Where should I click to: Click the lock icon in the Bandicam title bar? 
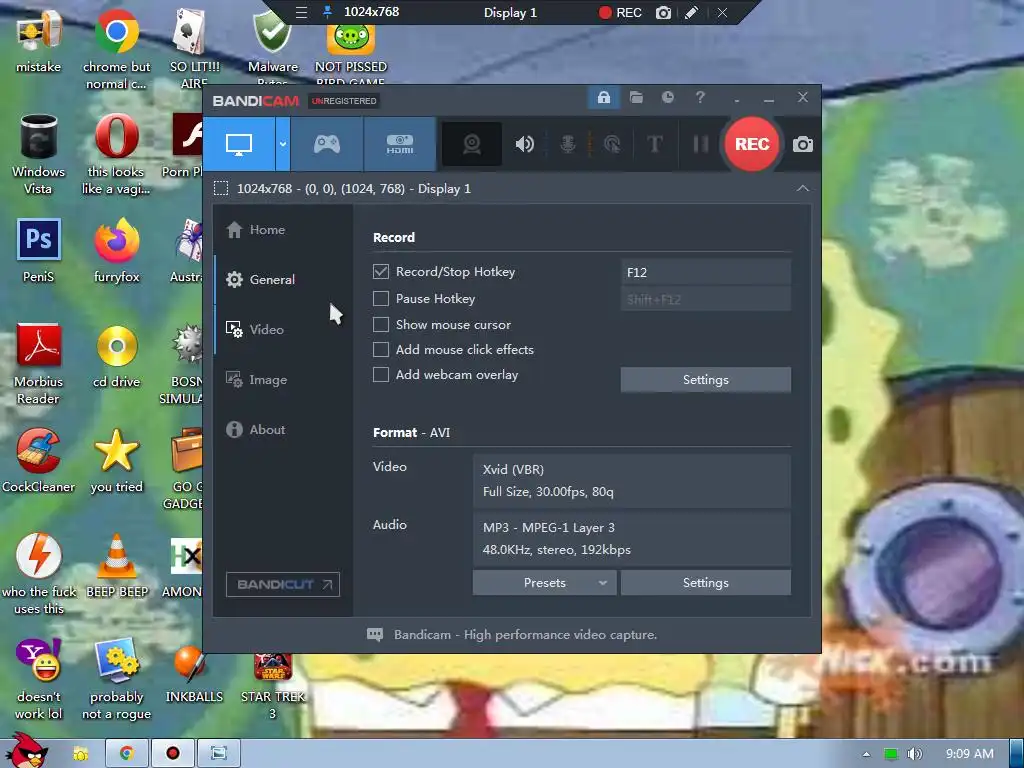pos(603,98)
